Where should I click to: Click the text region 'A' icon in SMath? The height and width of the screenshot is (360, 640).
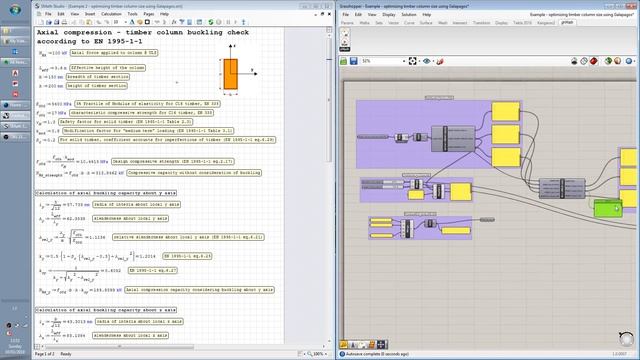coord(132,22)
